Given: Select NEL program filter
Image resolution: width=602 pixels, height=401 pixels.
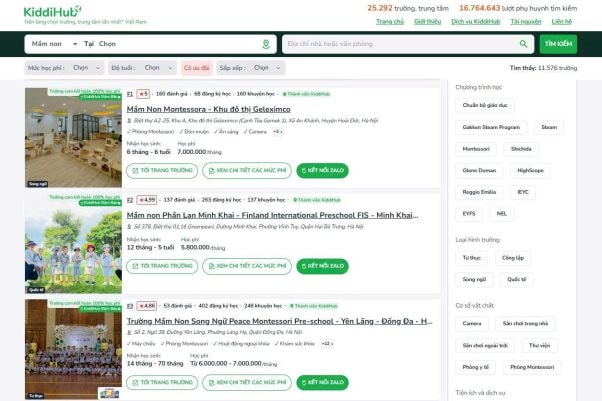Looking at the screenshot, I should 501,214.
